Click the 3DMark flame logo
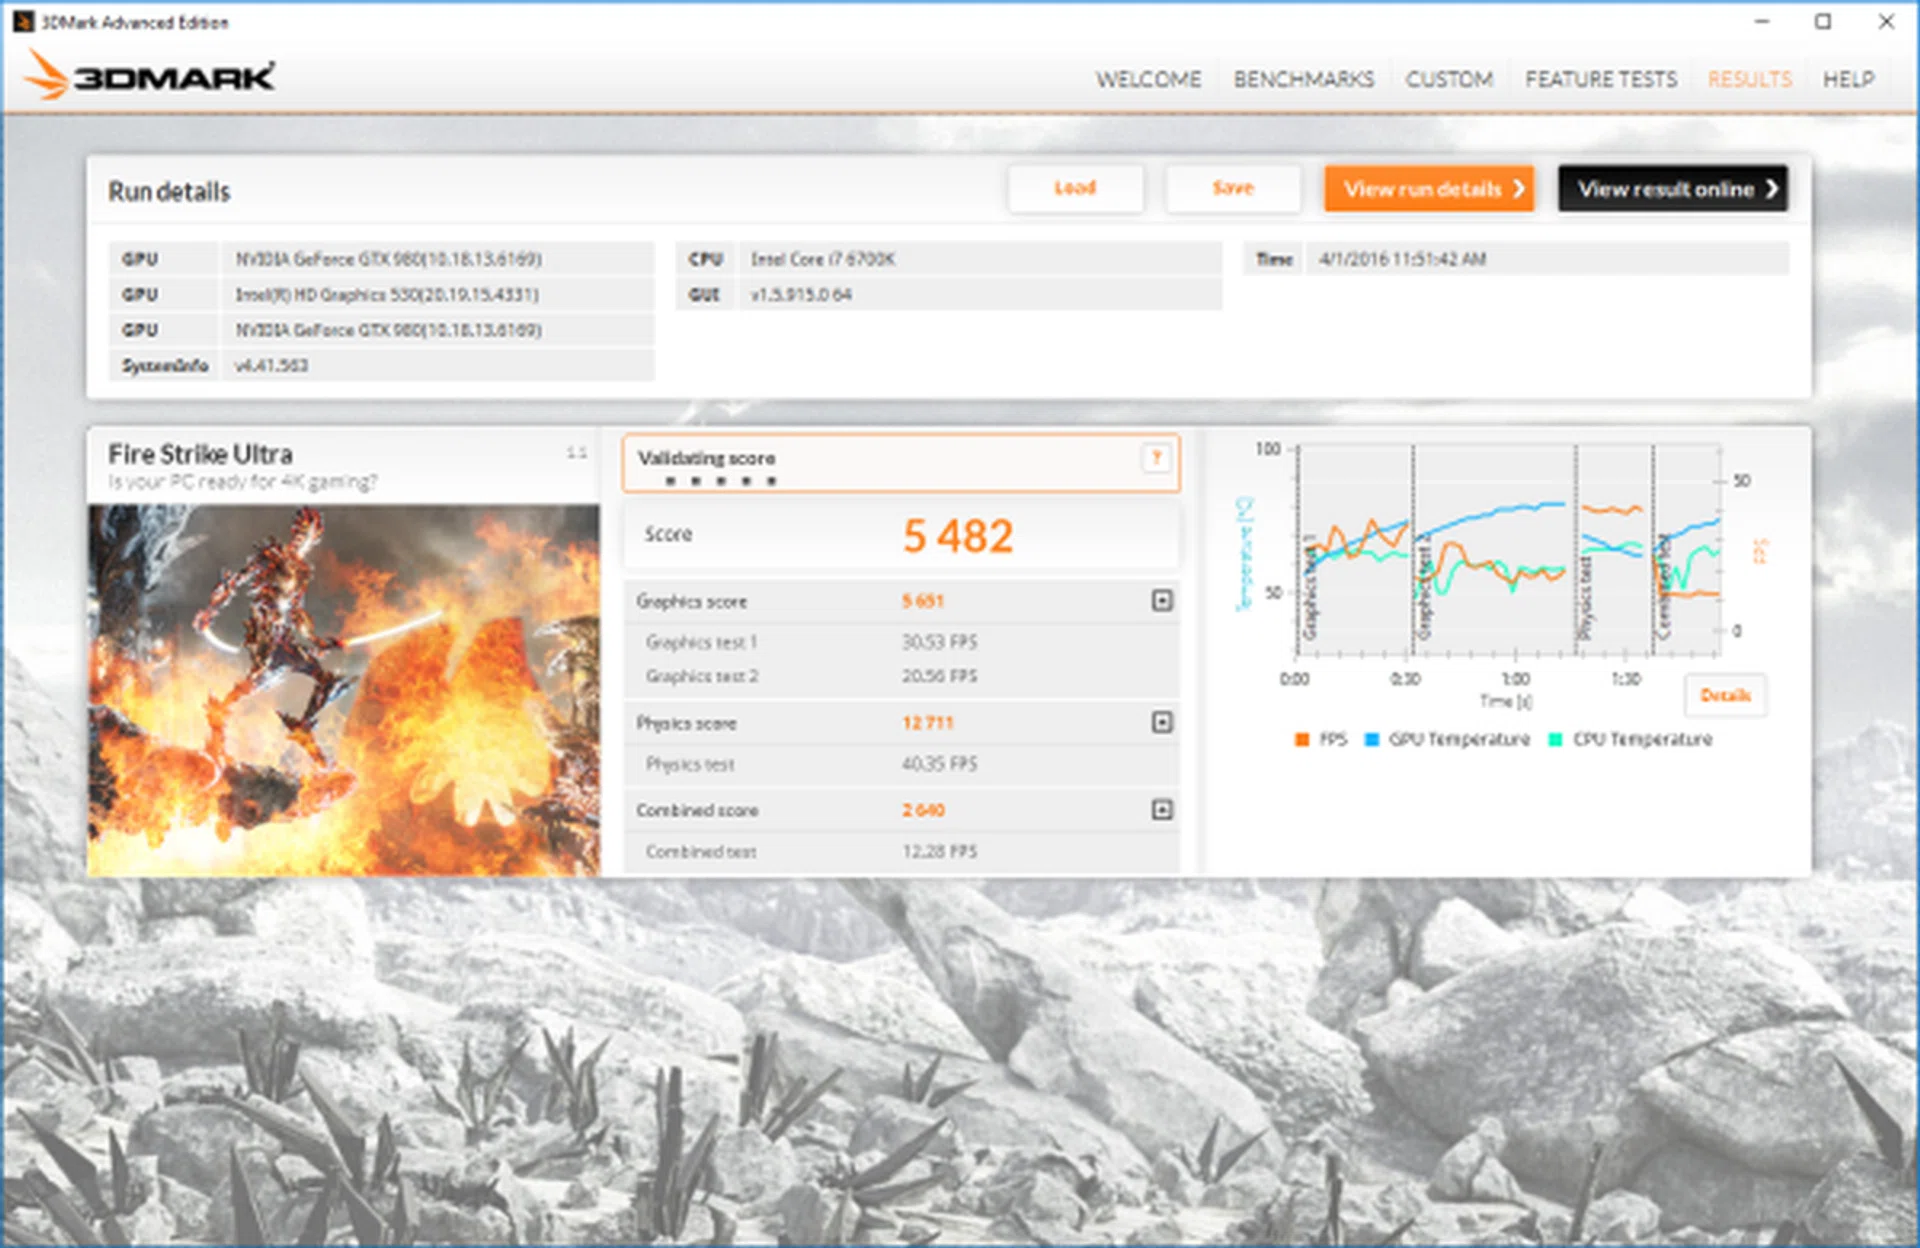 [x=45, y=75]
